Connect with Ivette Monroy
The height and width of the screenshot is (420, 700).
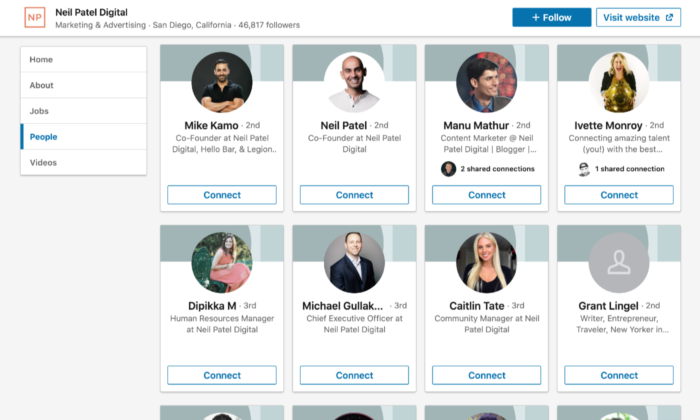[619, 195]
